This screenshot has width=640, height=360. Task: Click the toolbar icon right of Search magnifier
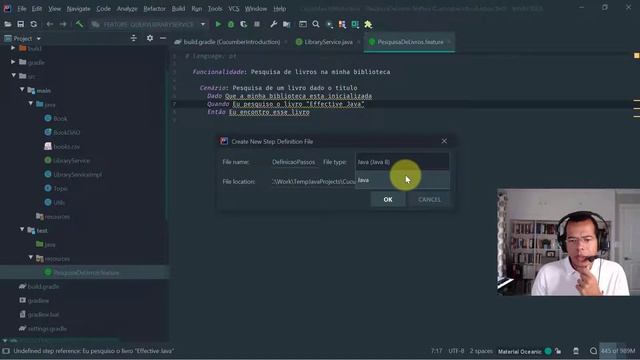pos(329,24)
